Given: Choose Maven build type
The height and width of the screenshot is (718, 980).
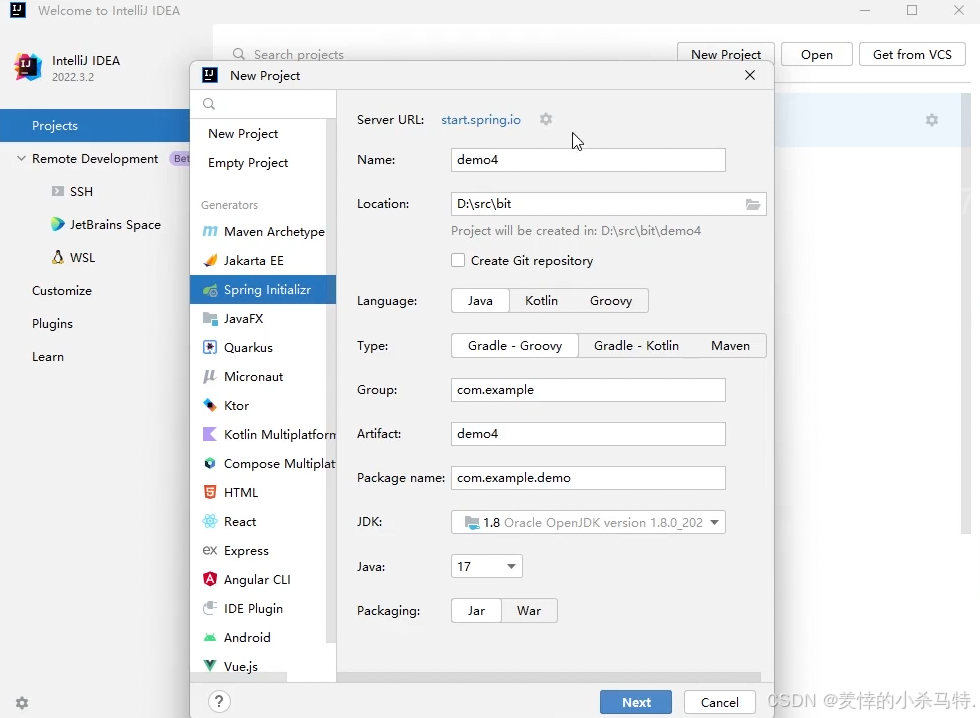Looking at the screenshot, I should tap(730, 346).
